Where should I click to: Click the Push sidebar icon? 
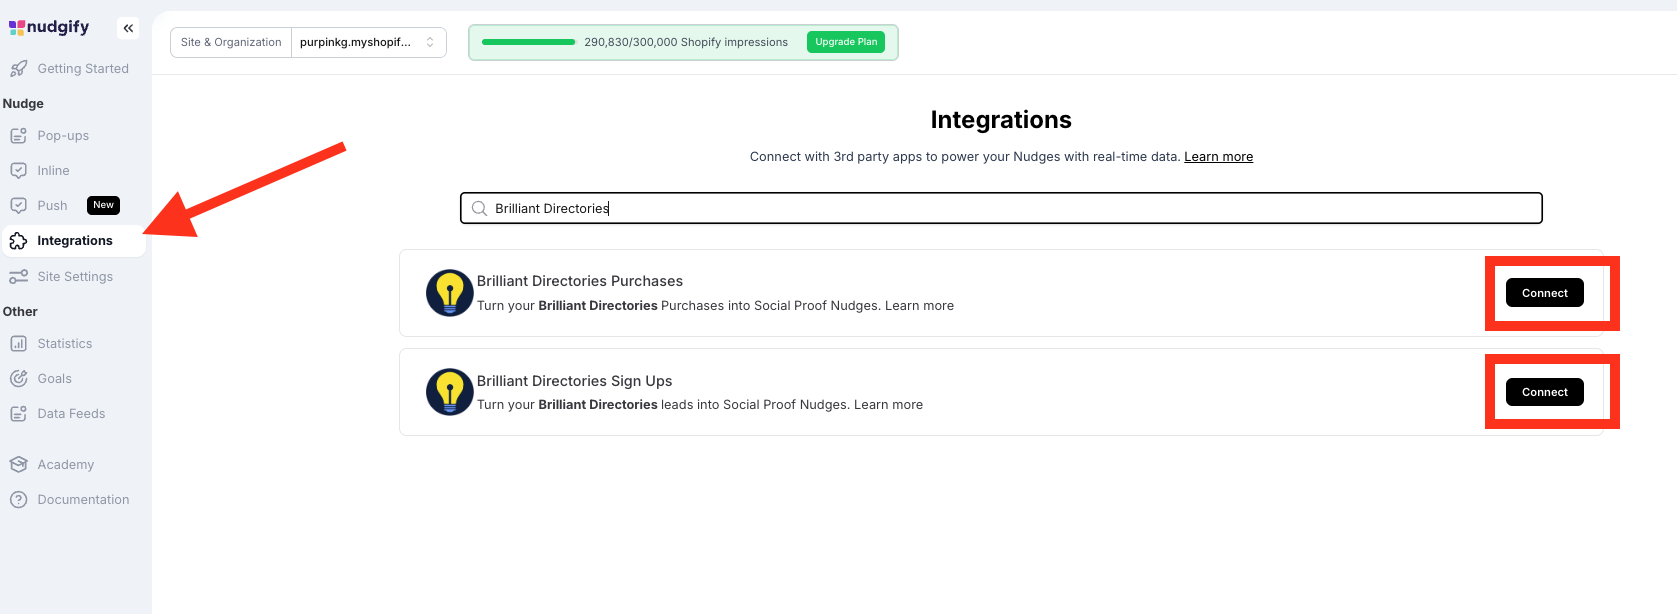click(x=18, y=205)
